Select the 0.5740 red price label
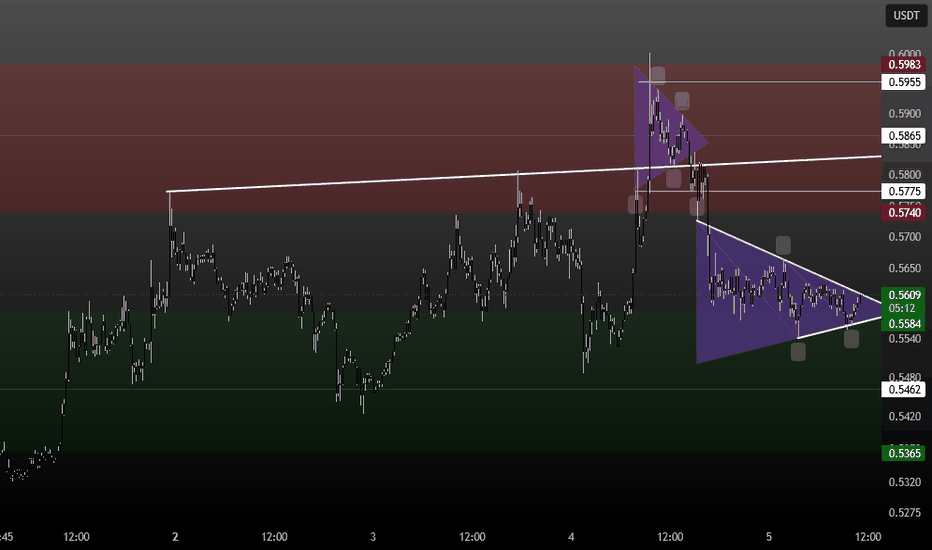Image resolution: width=932 pixels, height=550 pixels. 904,213
